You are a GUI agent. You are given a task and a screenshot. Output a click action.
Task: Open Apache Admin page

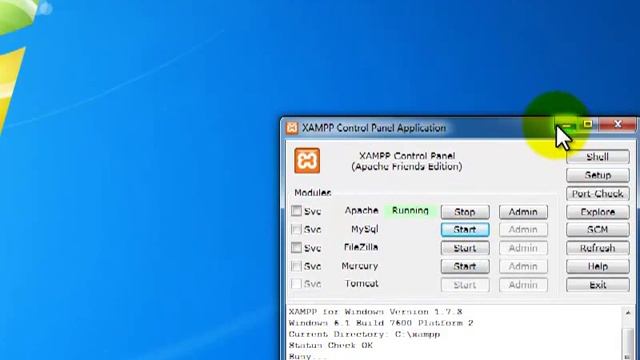[523, 212]
